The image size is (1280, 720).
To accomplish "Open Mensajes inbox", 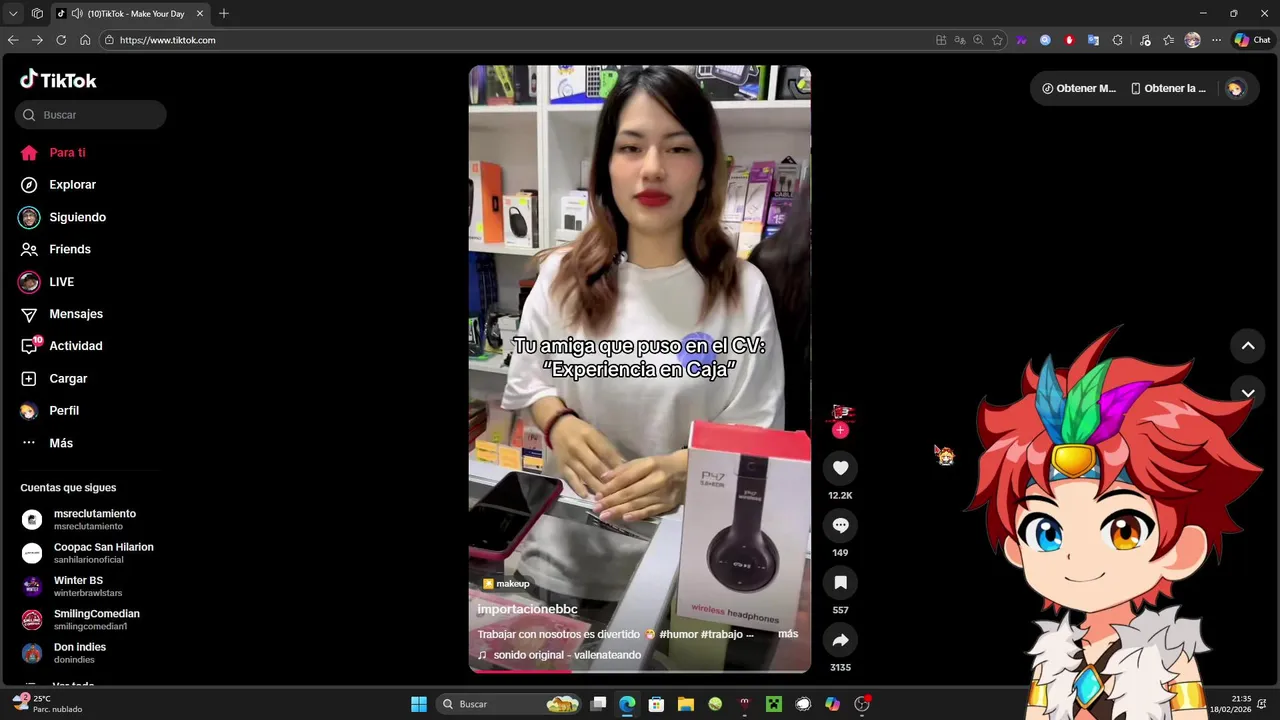I will coord(62,314).
